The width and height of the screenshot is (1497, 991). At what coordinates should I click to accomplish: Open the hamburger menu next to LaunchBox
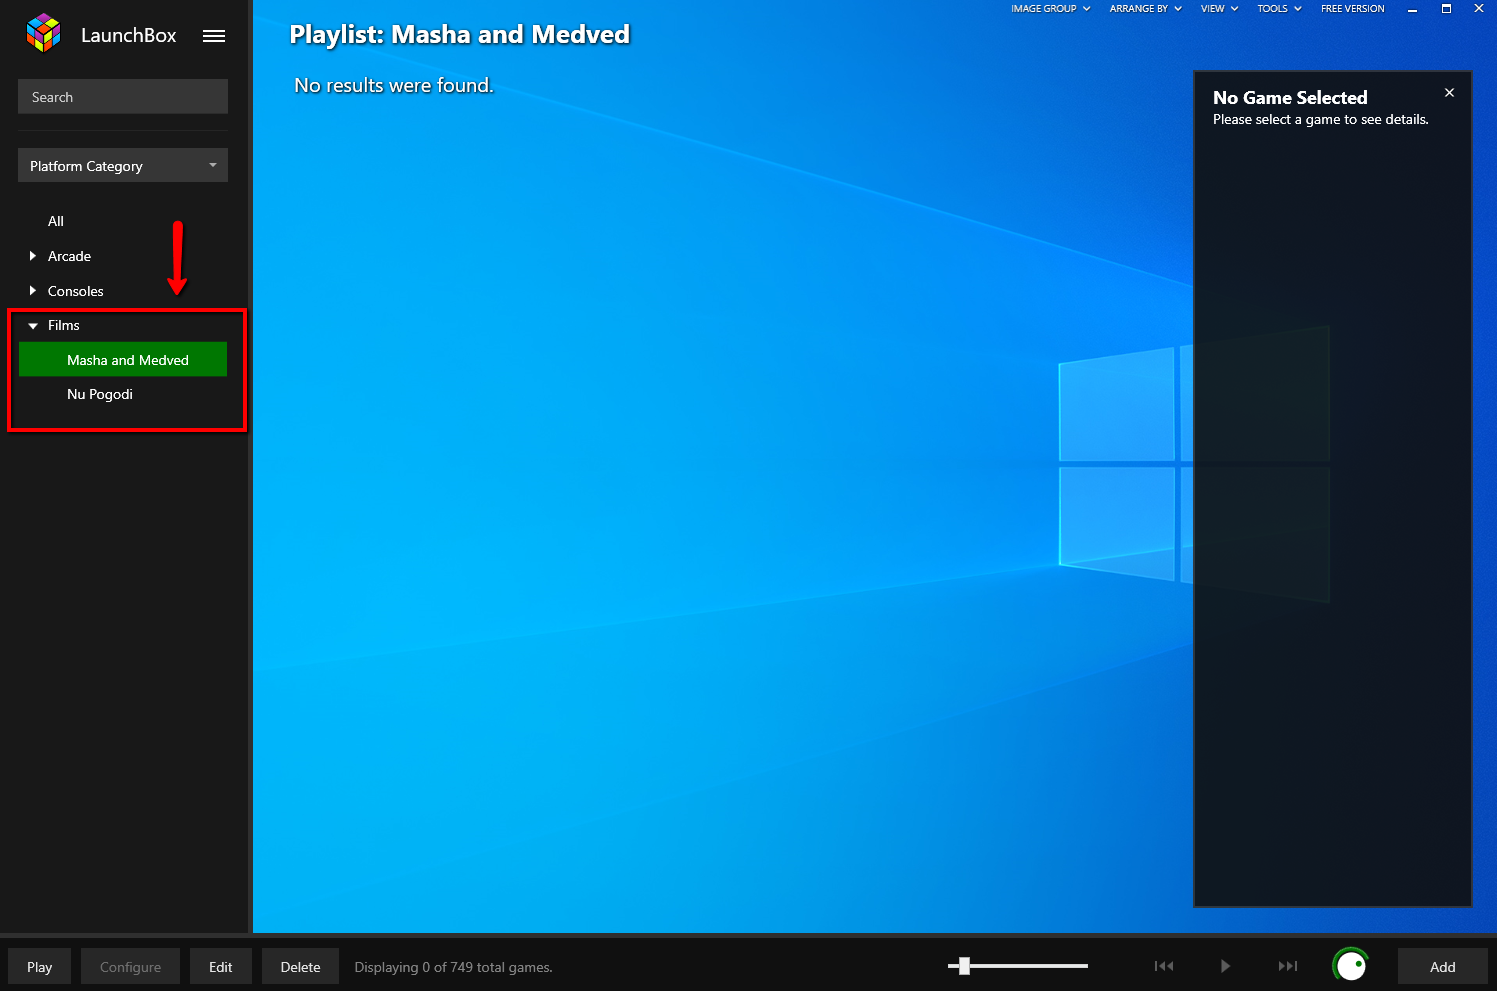click(x=214, y=36)
